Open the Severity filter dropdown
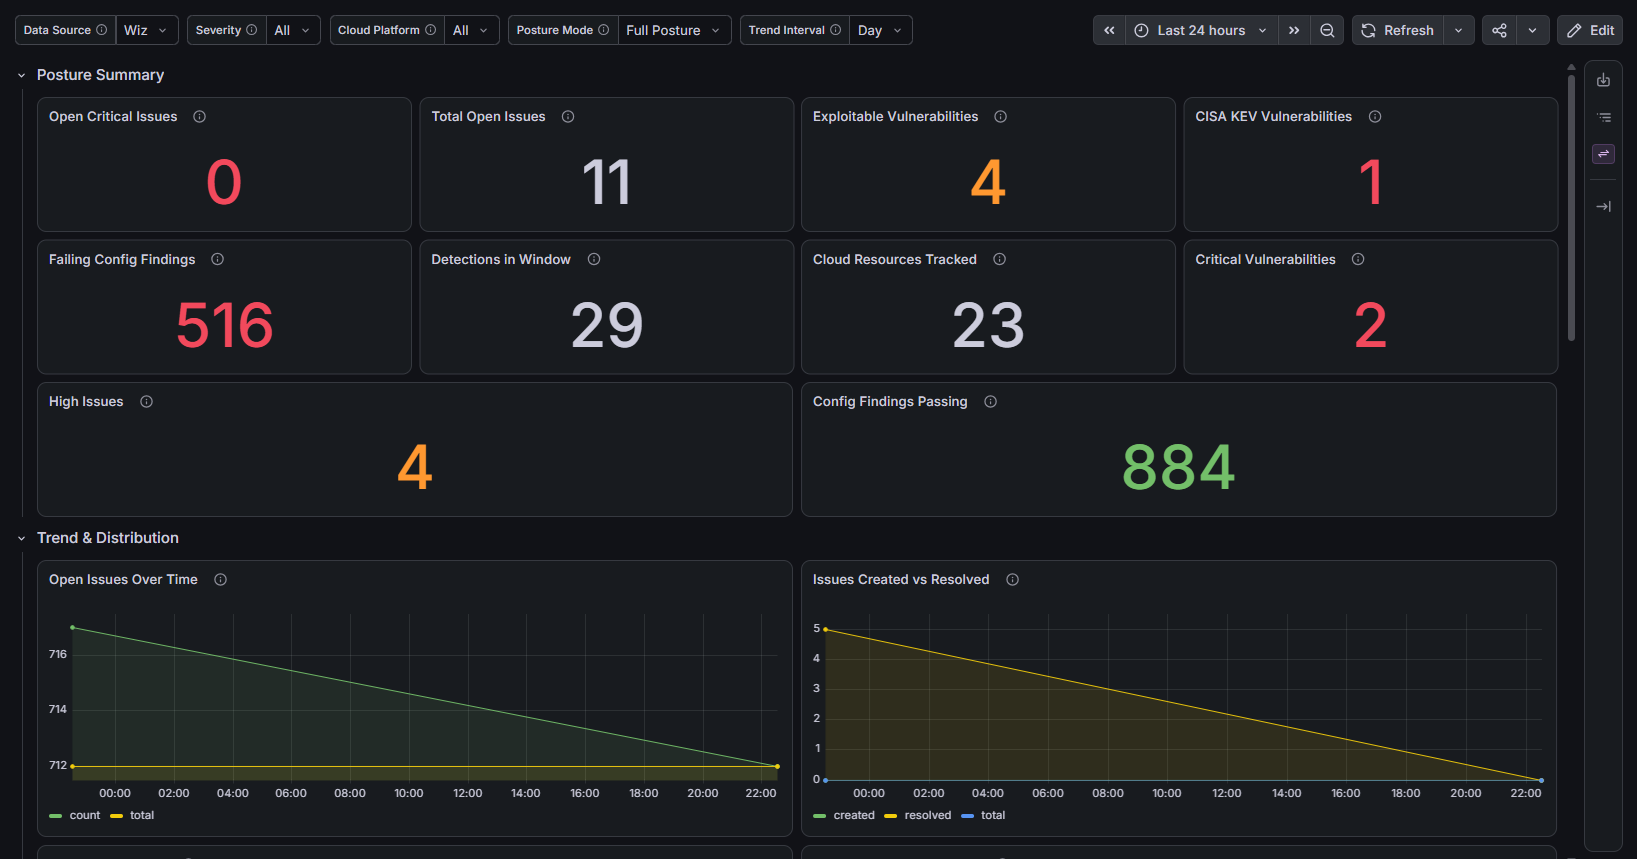Screen dimensions: 1637x859 293,30
